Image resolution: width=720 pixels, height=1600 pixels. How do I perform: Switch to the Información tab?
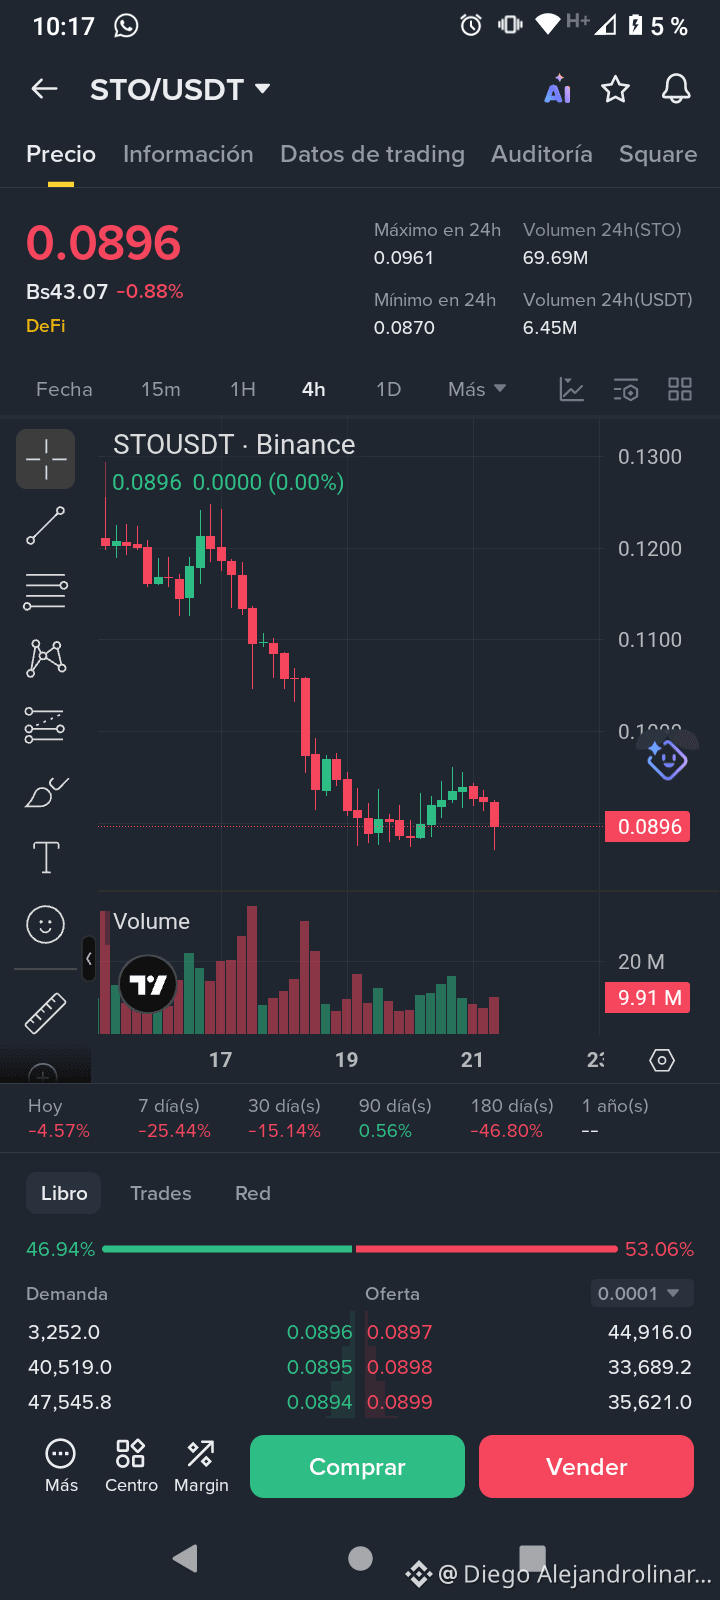(x=188, y=154)
